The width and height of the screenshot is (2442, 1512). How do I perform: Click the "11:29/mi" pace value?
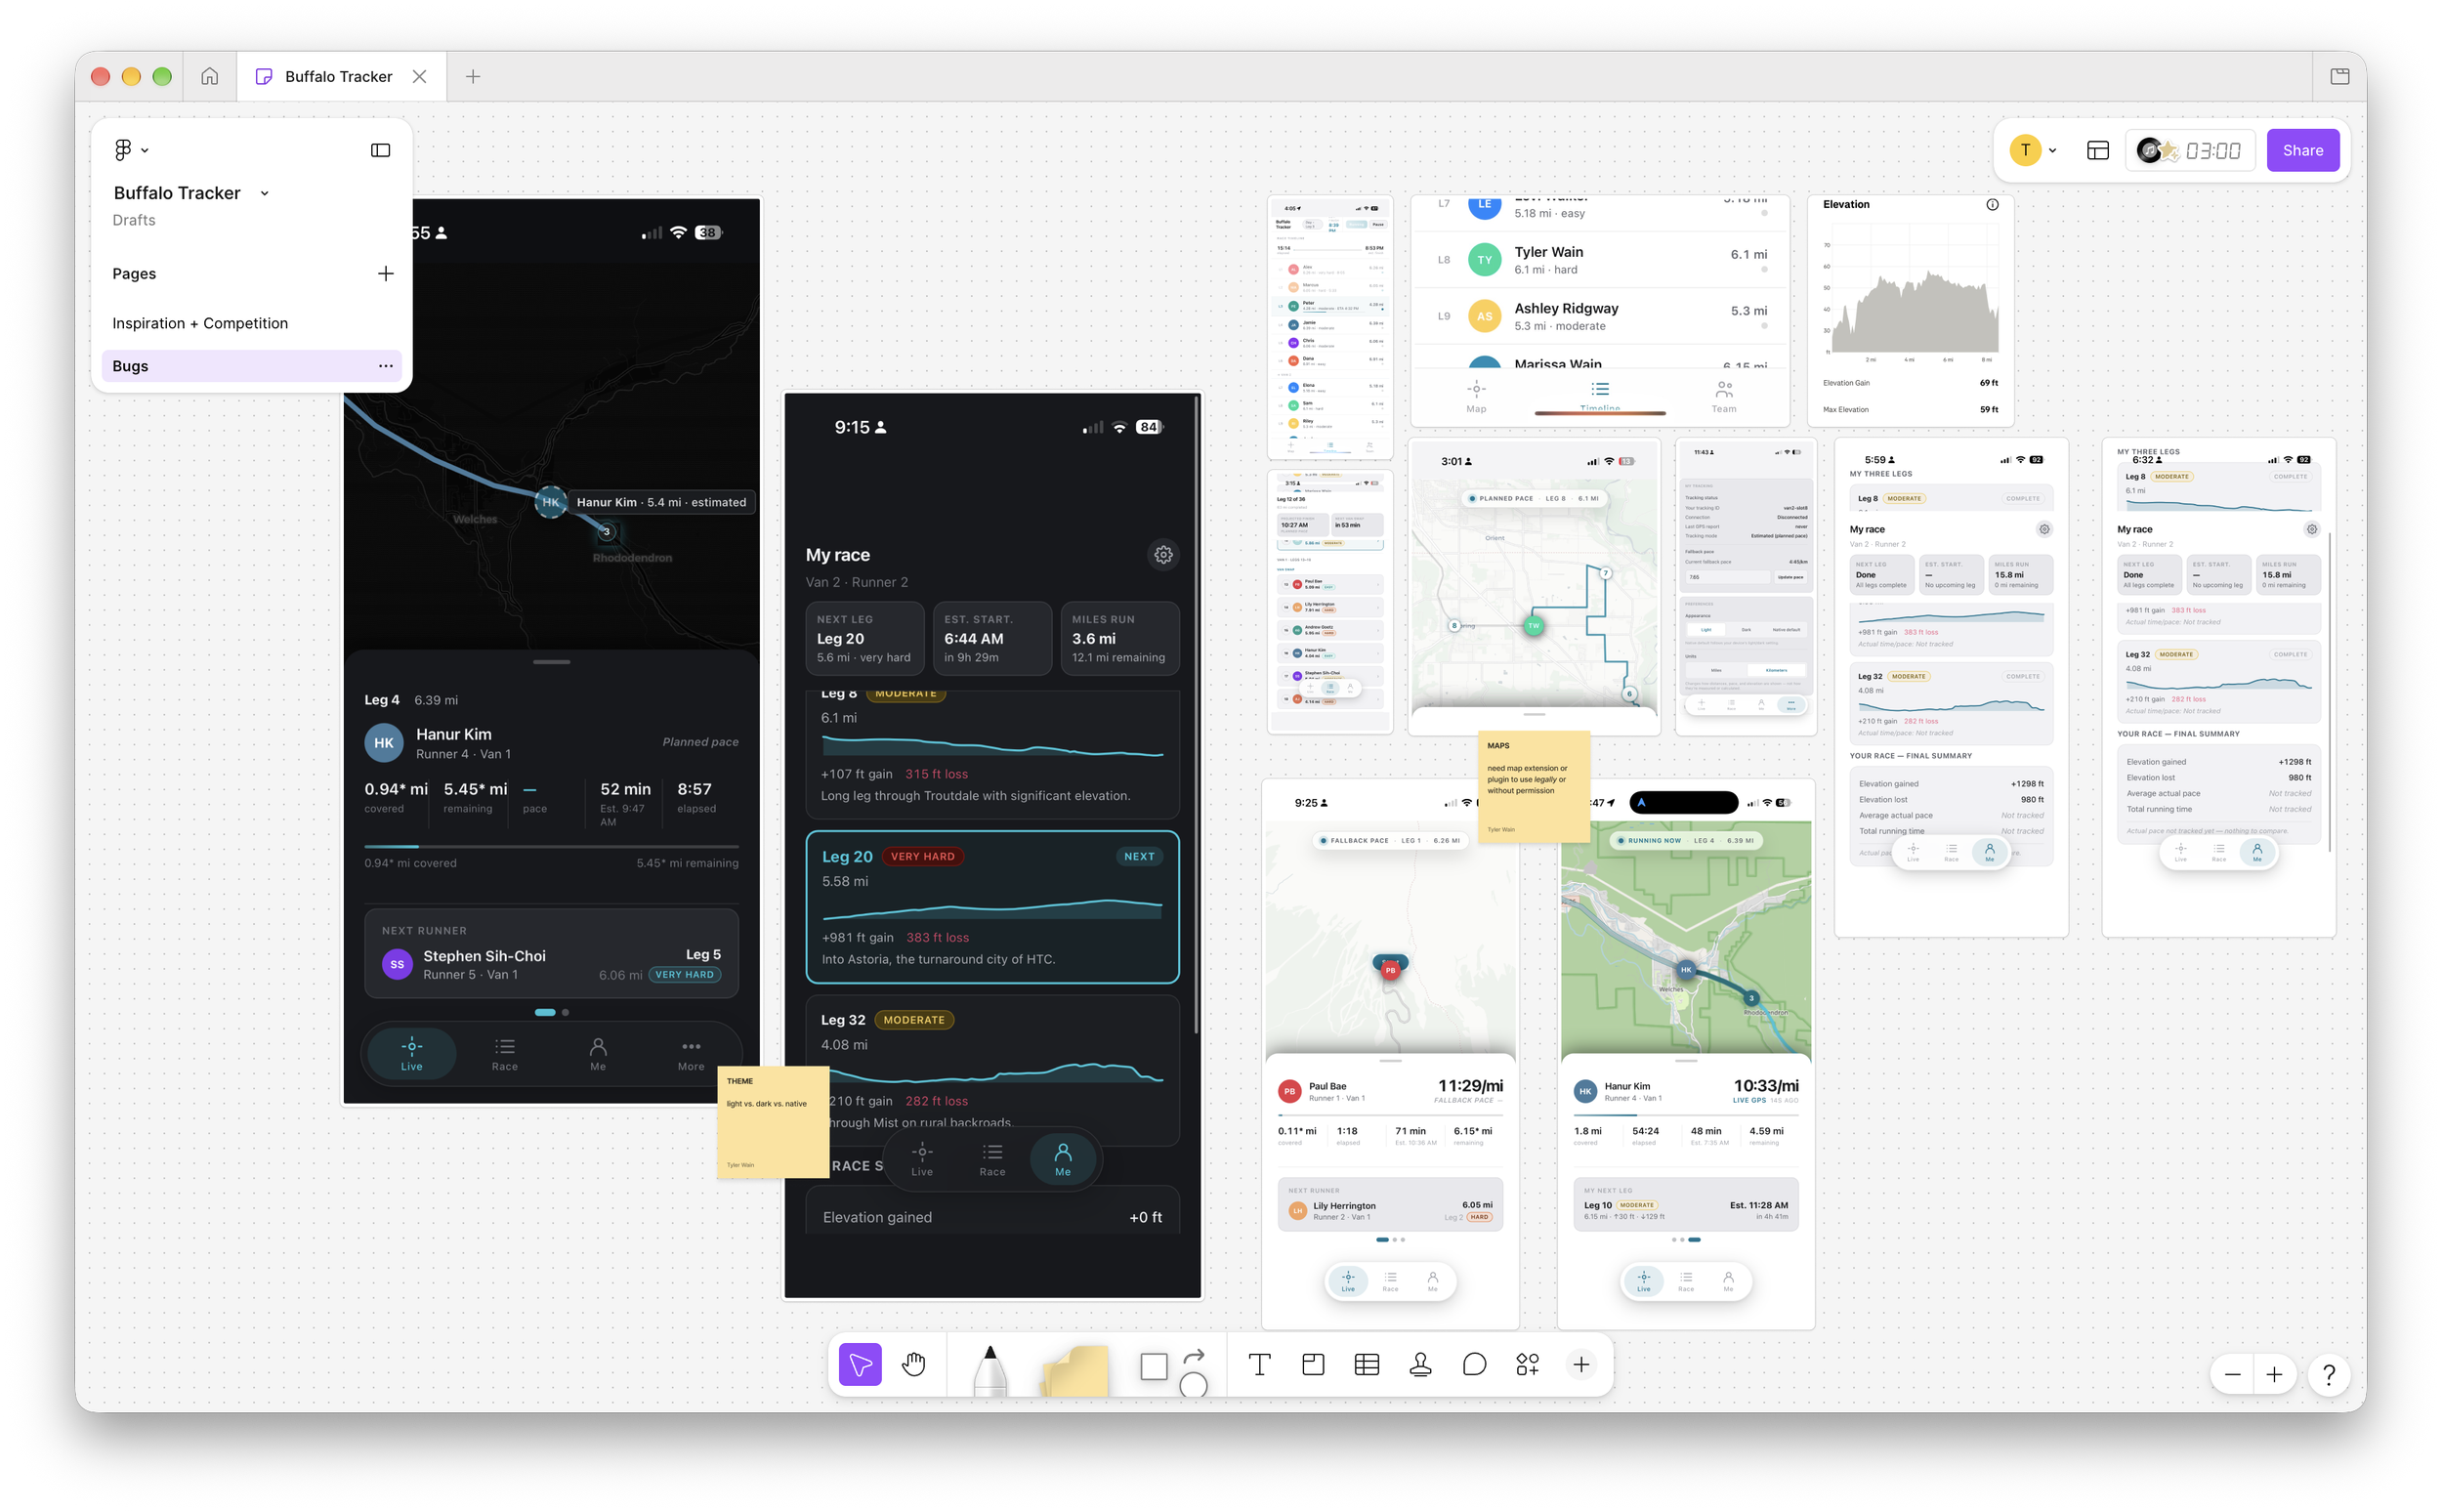(1471, 1086)
